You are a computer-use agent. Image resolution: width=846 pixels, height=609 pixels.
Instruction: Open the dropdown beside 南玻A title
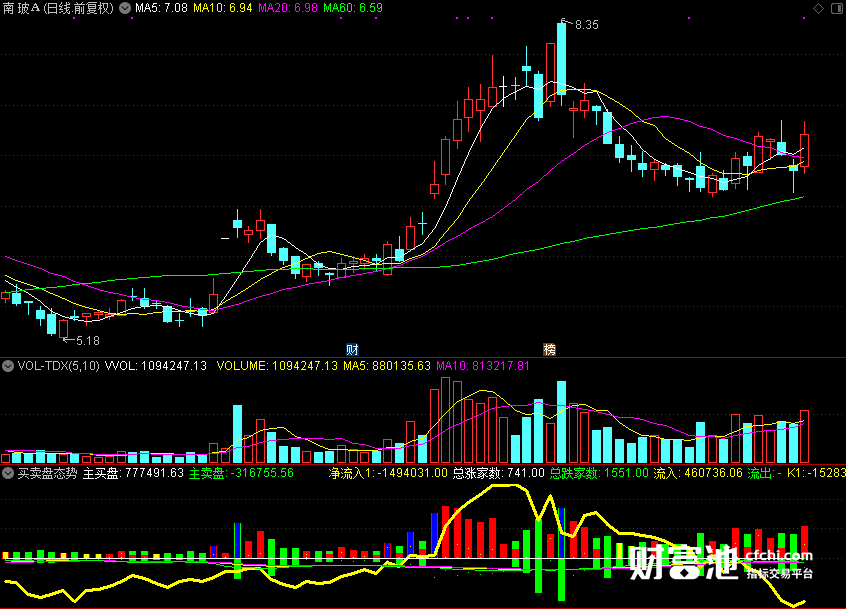point(125,8)
